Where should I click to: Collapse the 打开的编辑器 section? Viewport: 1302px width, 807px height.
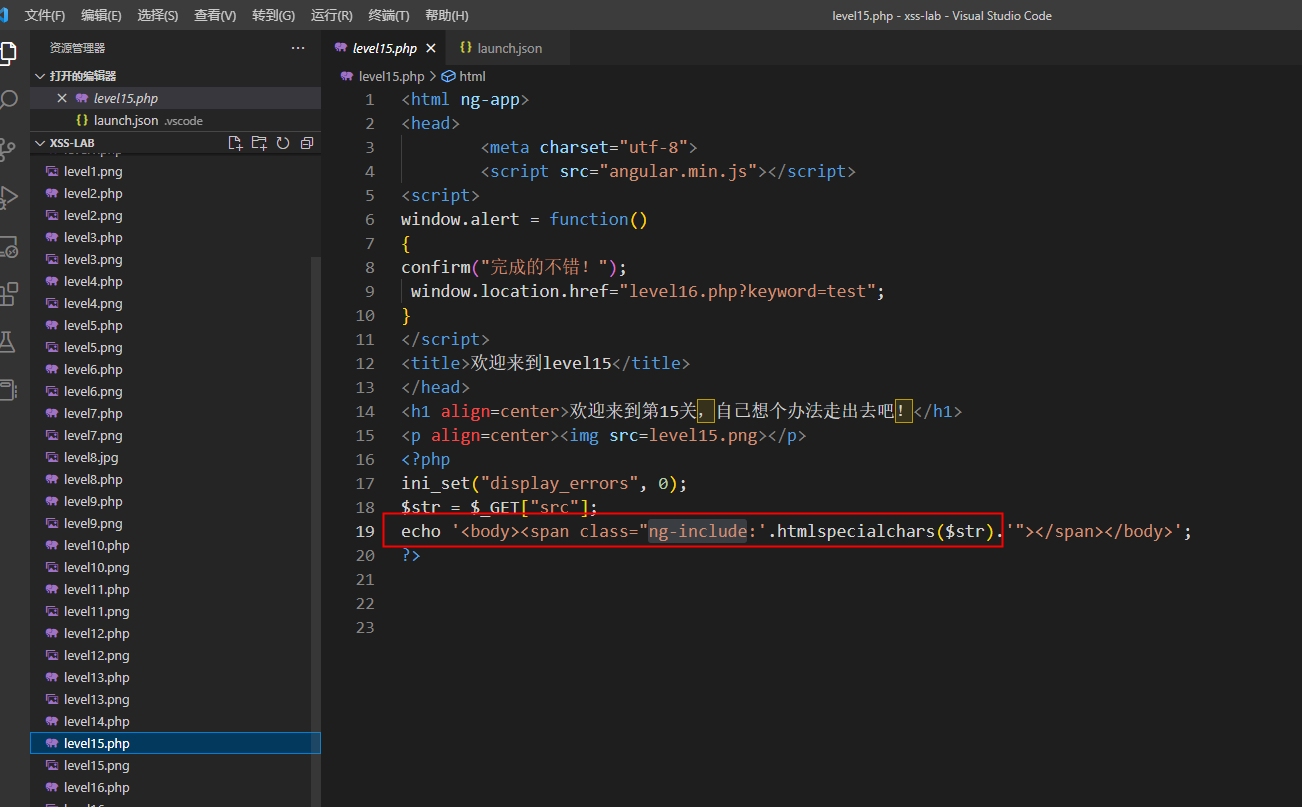coord(39,76)
